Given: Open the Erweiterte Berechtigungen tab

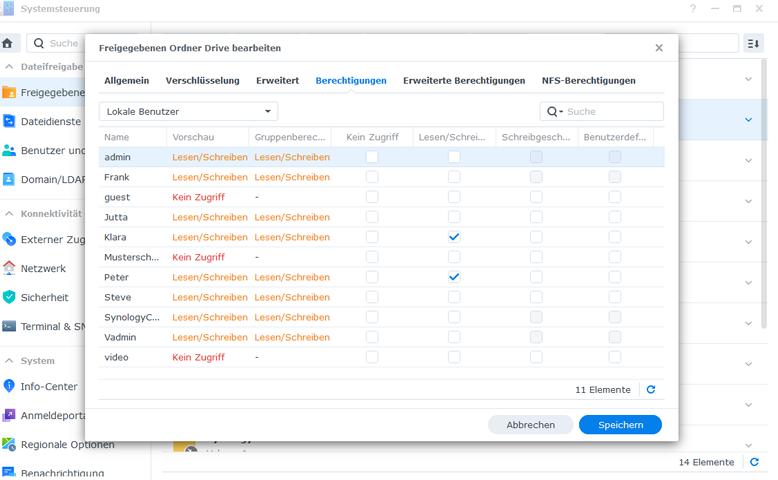Looking at the screenshot, I should (x=464, y=80).
